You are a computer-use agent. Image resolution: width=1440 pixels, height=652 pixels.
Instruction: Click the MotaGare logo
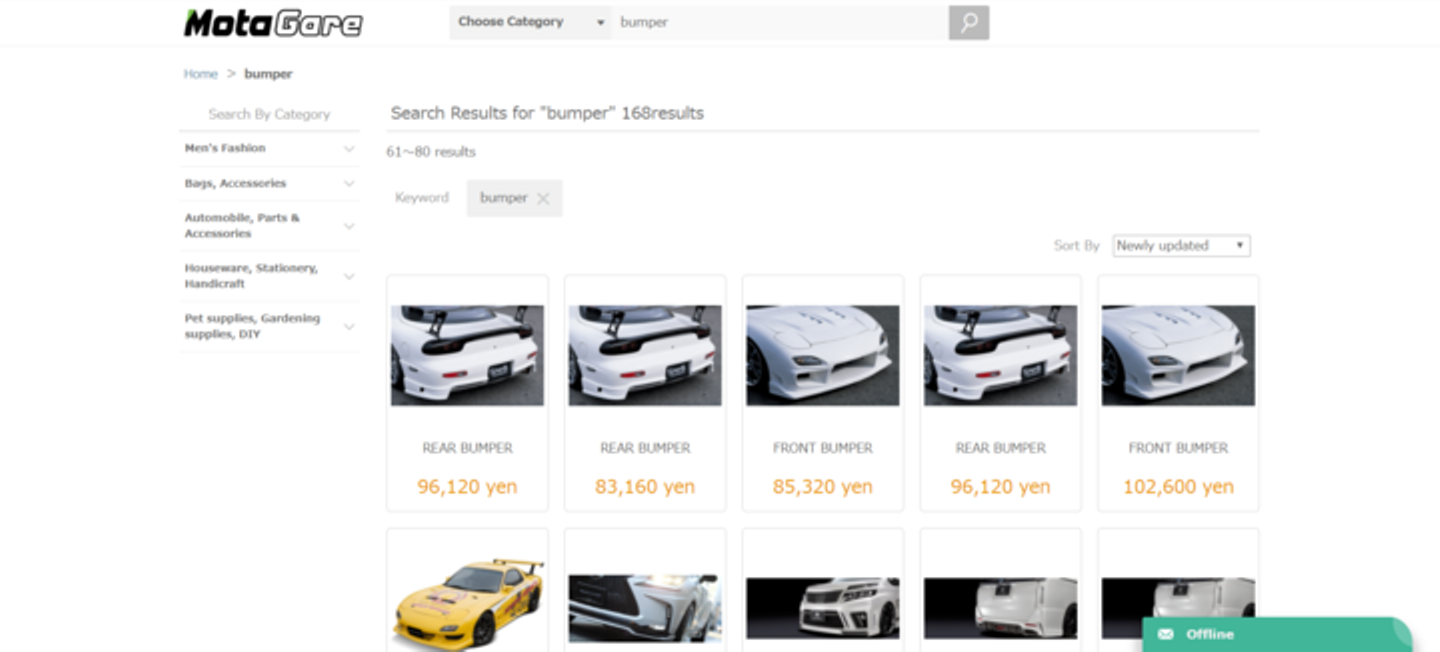(273, 23)
